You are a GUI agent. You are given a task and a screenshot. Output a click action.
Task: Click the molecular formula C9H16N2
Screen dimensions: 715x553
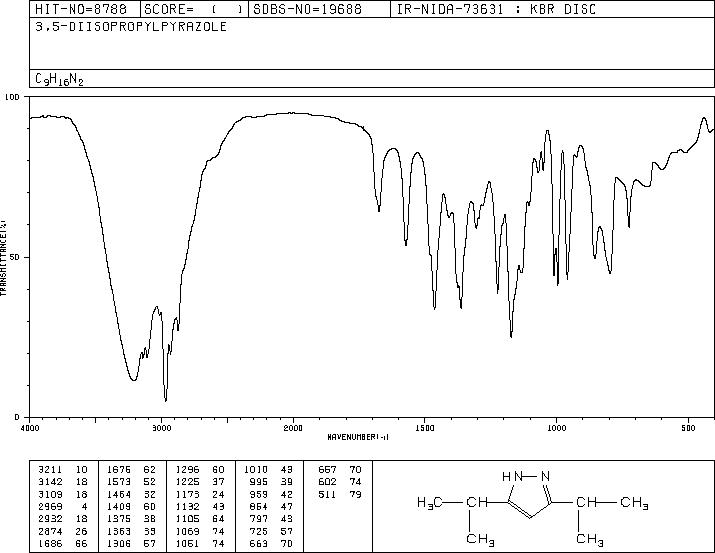[59, 79]
